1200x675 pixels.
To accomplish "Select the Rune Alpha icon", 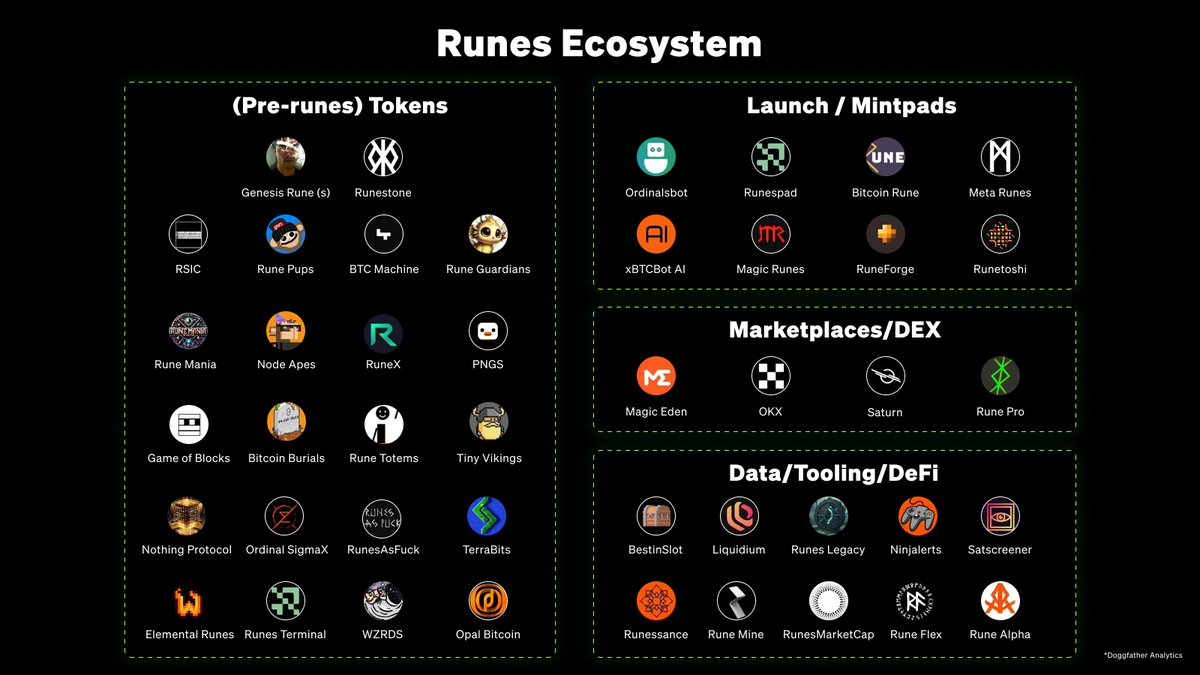I will (x=1000, y=601).
